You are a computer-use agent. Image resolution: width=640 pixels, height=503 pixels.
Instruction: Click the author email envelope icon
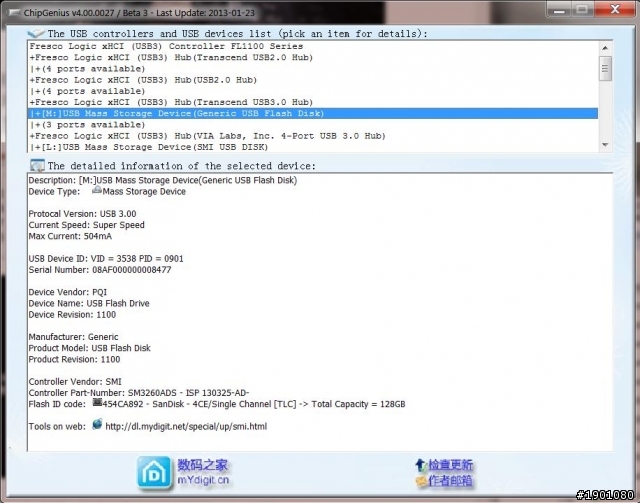421,481
